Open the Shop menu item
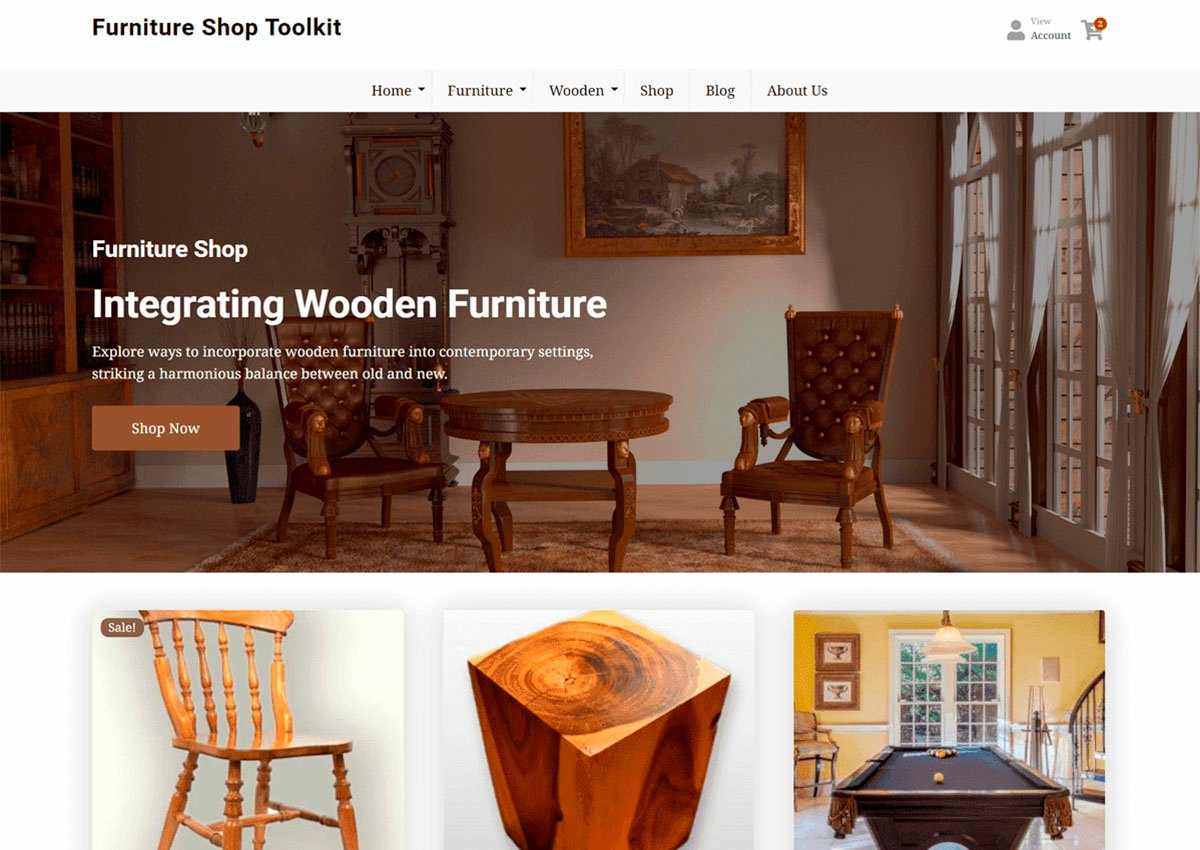 (657, 90)
